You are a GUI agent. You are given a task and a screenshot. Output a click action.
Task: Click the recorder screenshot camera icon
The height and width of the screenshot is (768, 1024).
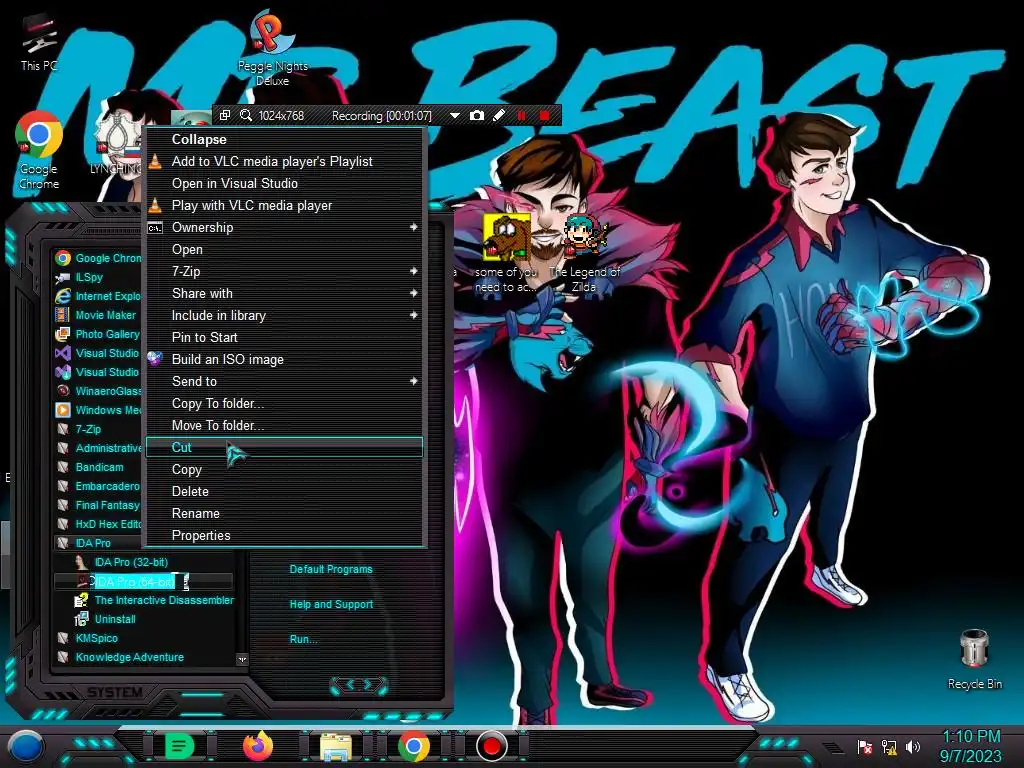point(477,116)
